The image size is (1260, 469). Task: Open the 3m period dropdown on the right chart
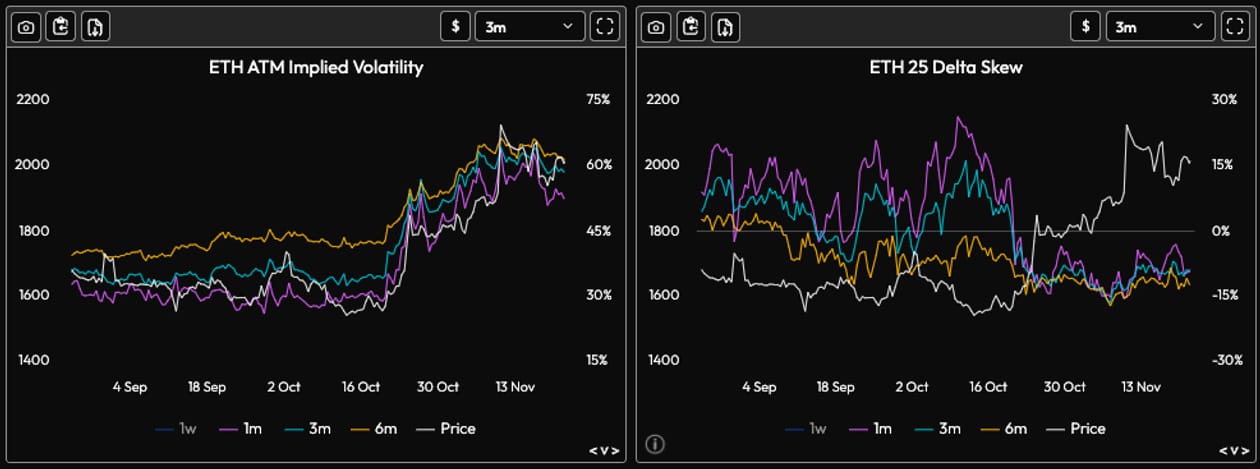(1160, 27)
